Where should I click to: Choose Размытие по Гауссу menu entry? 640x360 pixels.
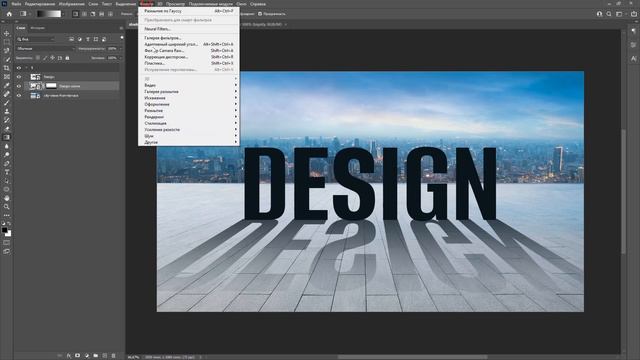189,11
